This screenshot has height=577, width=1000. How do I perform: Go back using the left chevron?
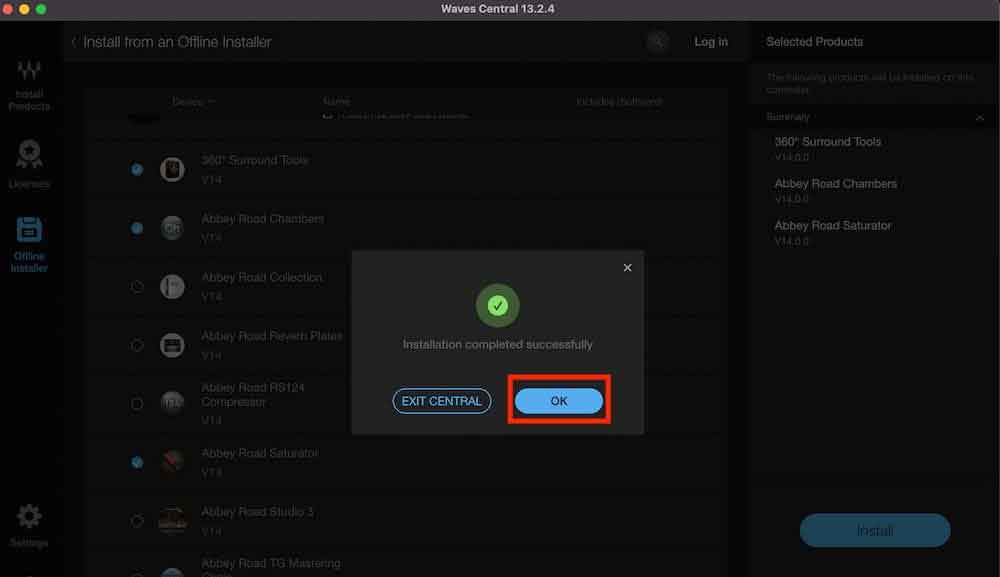(x=74, y=42)
